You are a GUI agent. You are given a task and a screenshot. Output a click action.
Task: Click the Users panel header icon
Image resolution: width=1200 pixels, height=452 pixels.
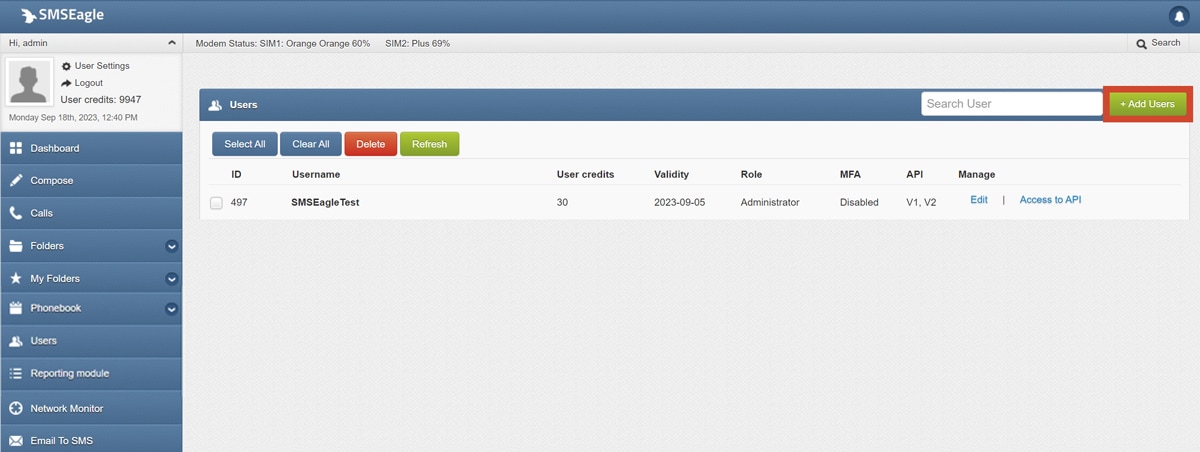[215, 104]
